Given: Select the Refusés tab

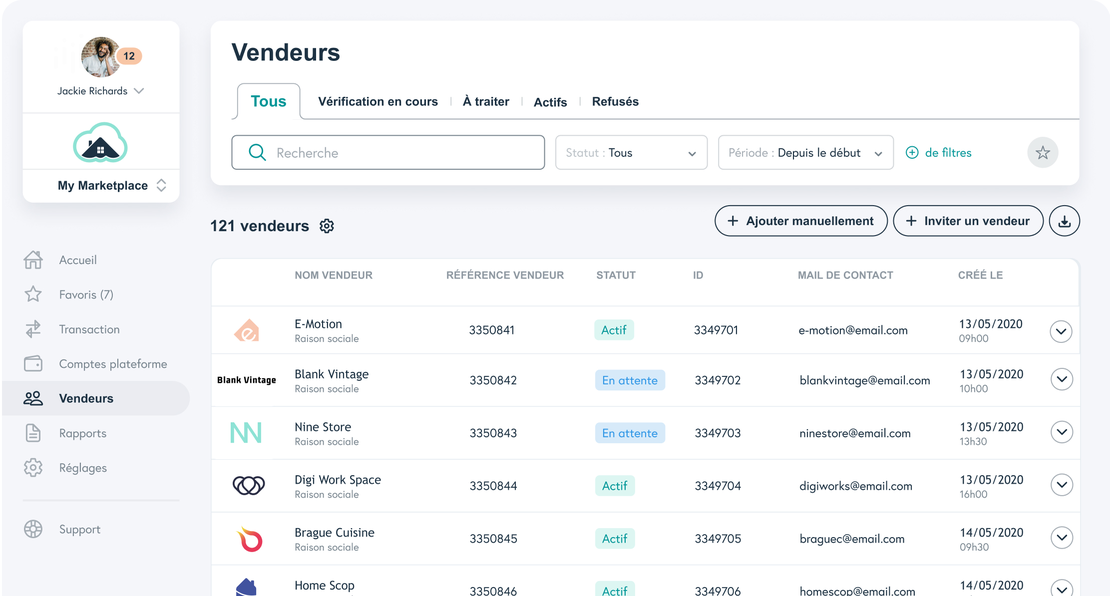Looking at the screenshot, I should click(x=615, y=102).
